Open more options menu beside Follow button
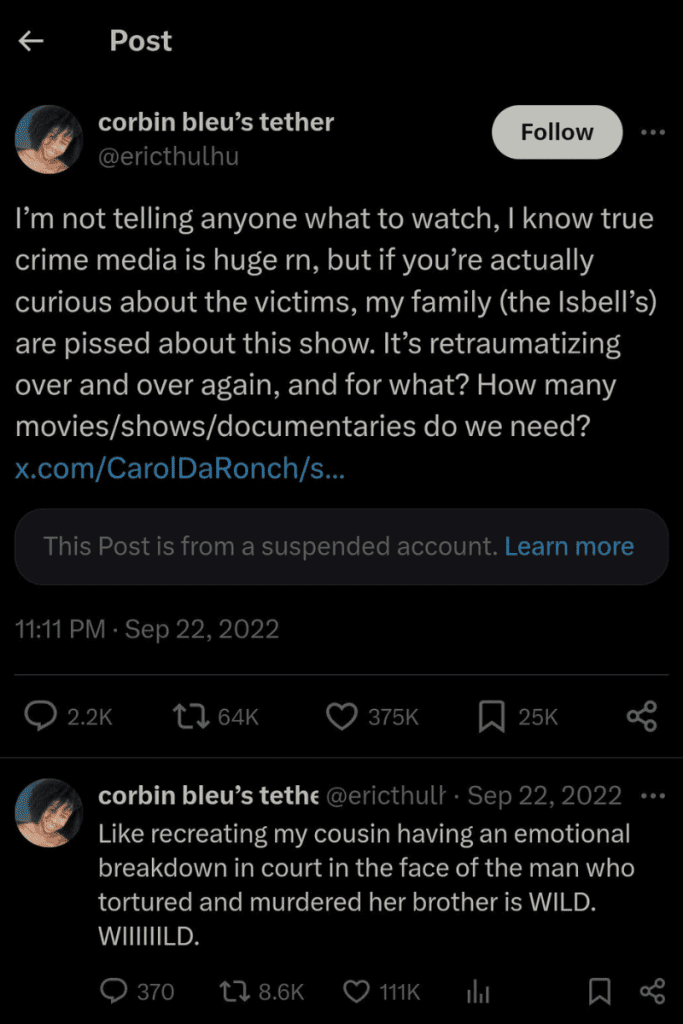Image resolution: width=683 pixels, height=1024 pixels. pos(652,132)
